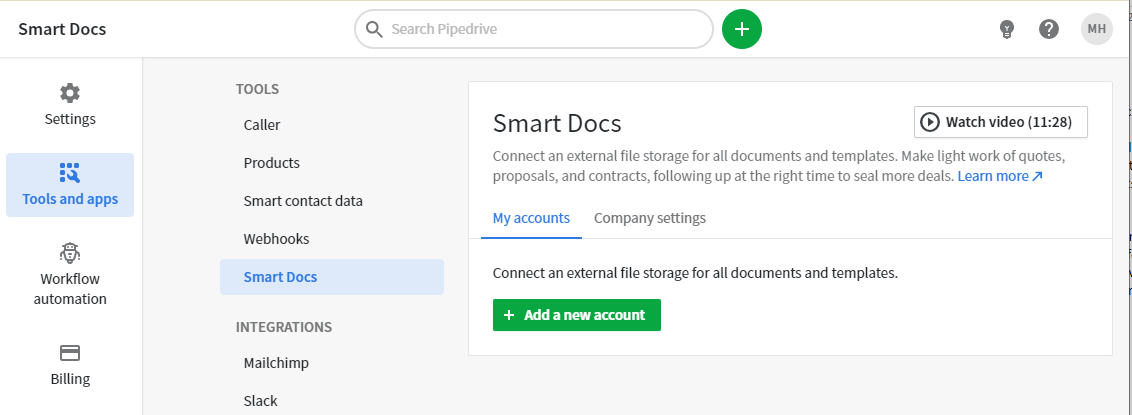The height and width of the screenshot is (415, 1132).
Task: Open the Mailchimp integration
Action: click(332, 363)
